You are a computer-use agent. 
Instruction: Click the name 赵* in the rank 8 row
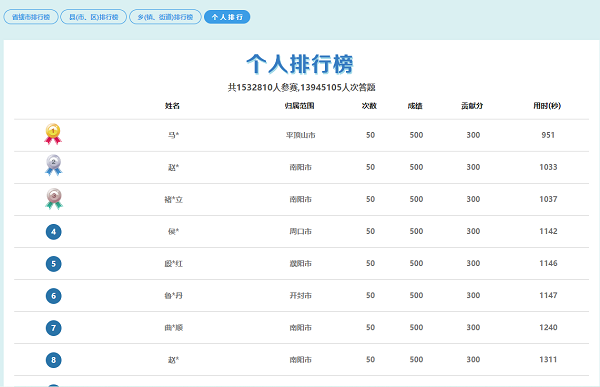174,360
